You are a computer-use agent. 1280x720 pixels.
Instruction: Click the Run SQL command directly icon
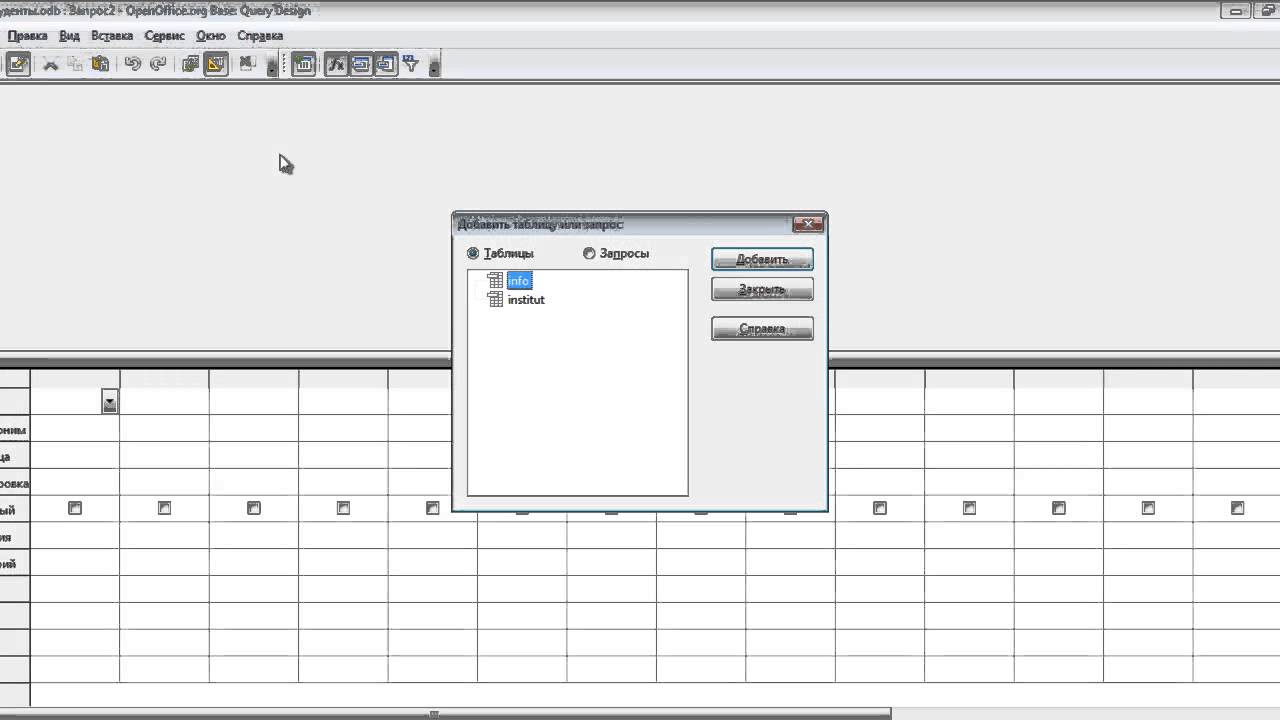coord(246,64)
